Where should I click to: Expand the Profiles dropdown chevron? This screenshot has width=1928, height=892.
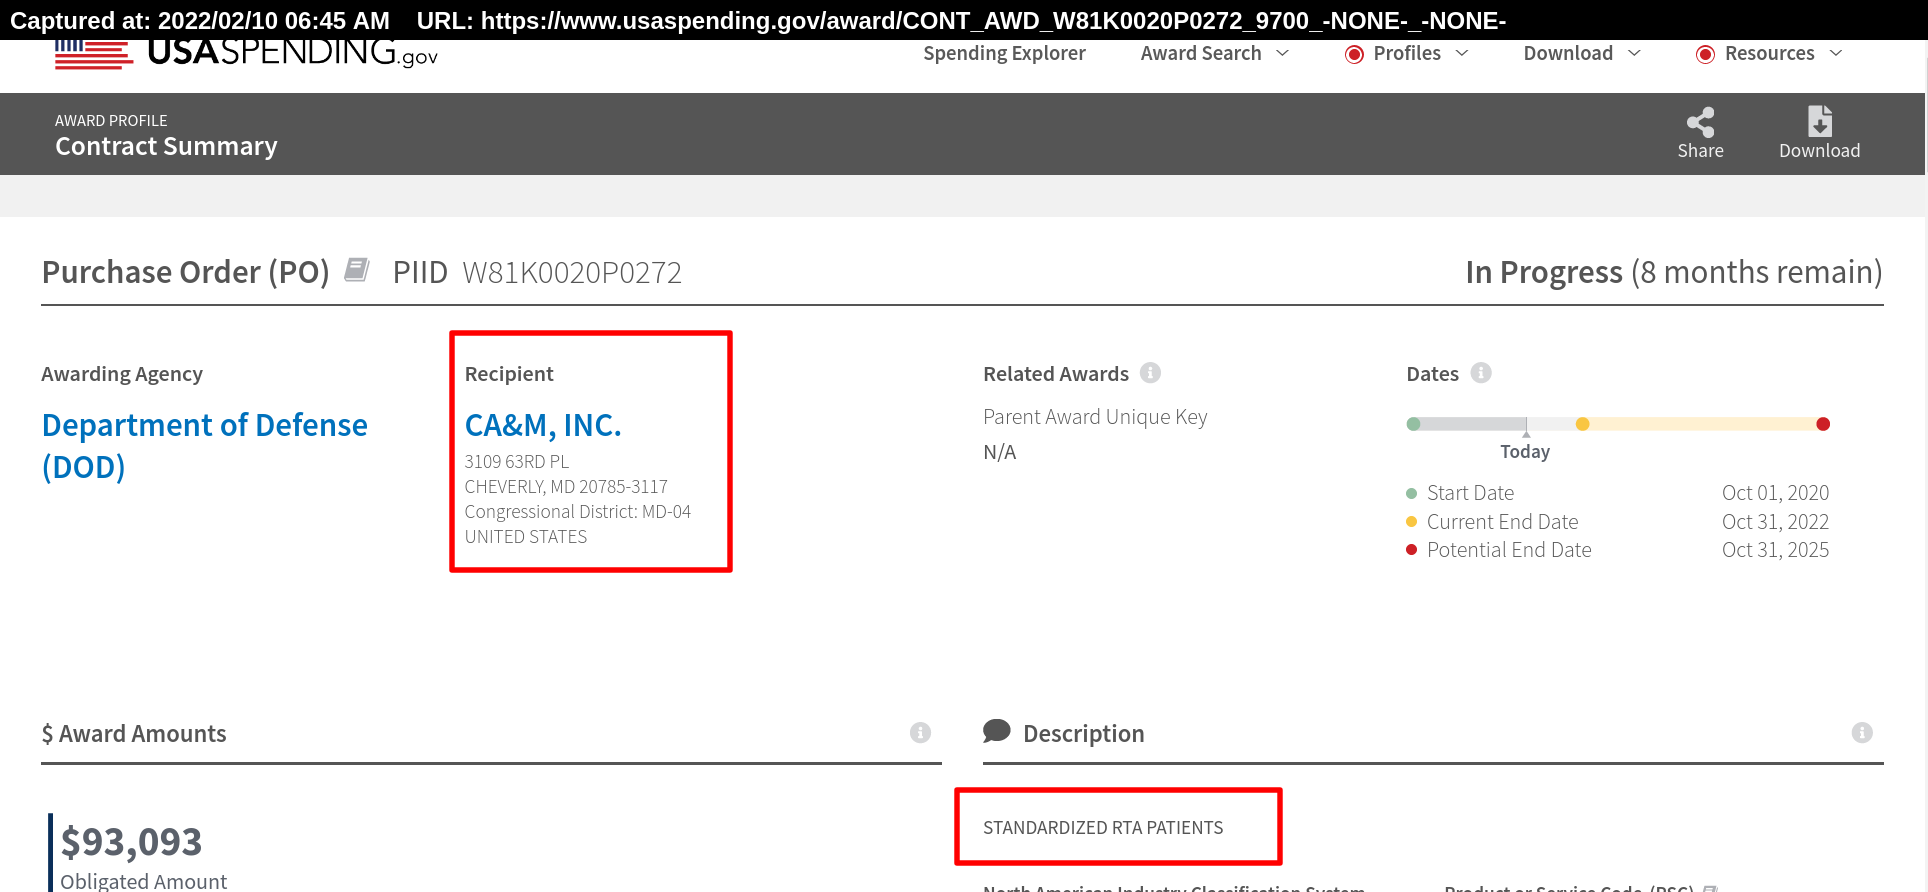1462,53
